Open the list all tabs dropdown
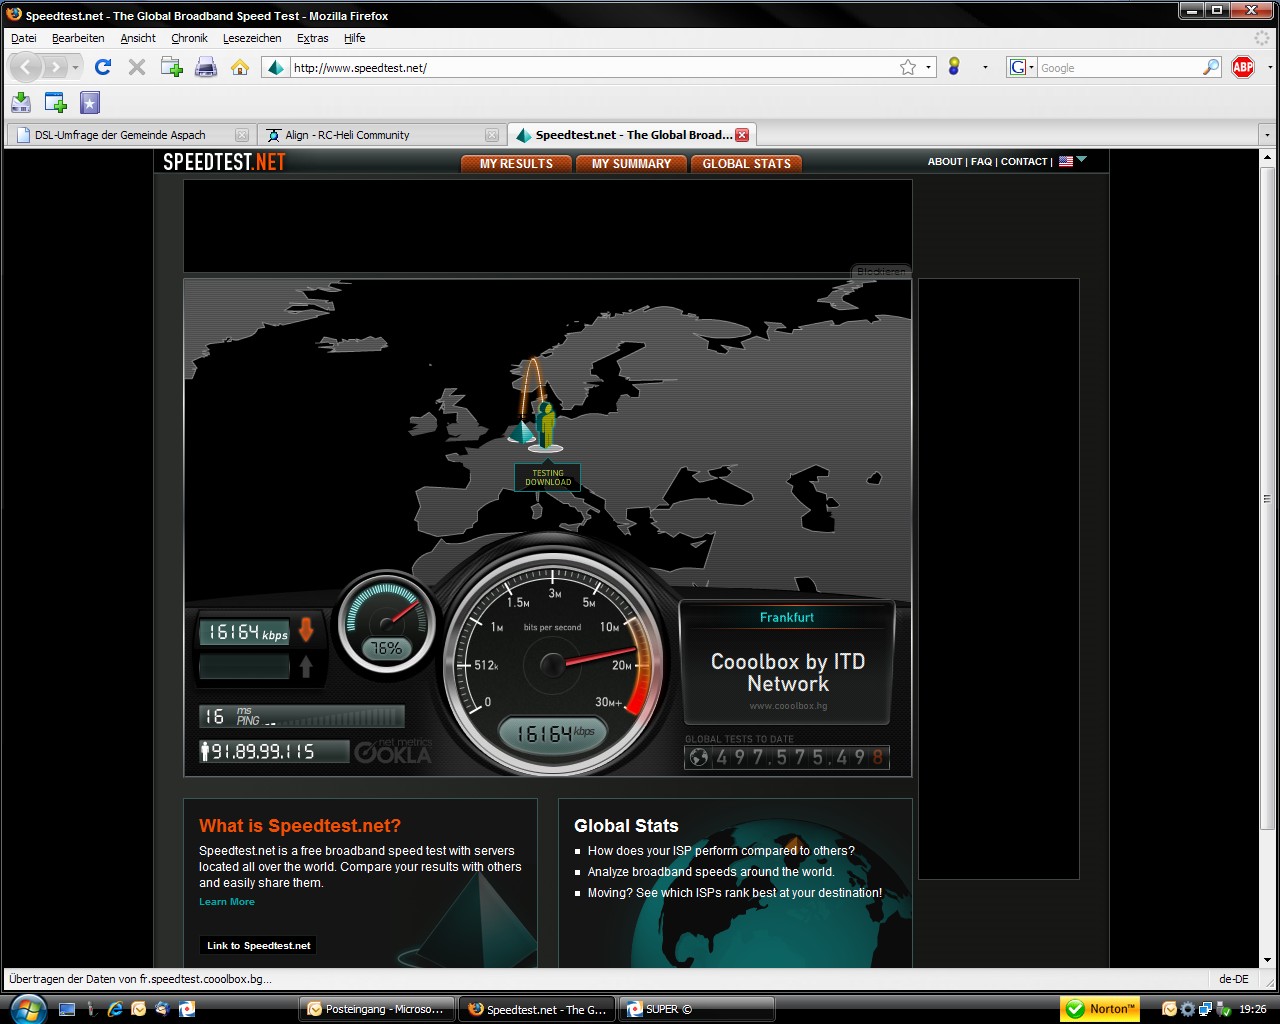The width and height of the screenshot is (1280, 1024). point(1267,135)
